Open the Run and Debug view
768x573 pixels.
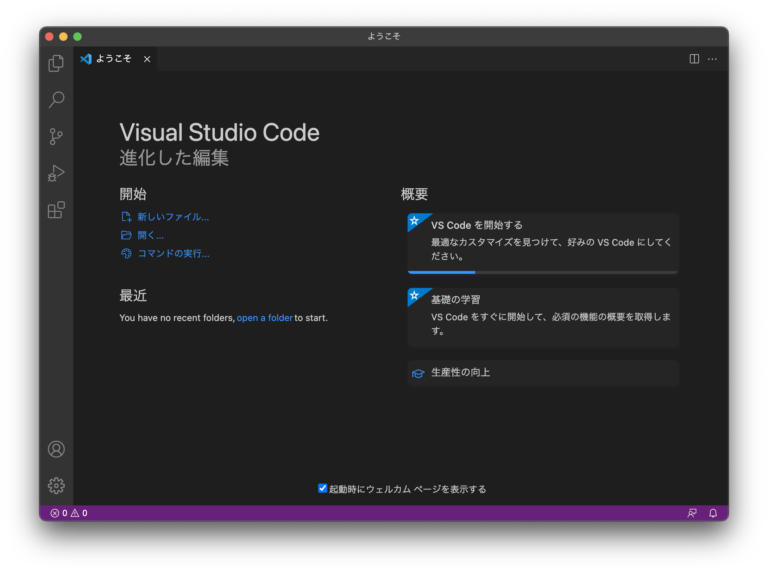tap(56, 173)
